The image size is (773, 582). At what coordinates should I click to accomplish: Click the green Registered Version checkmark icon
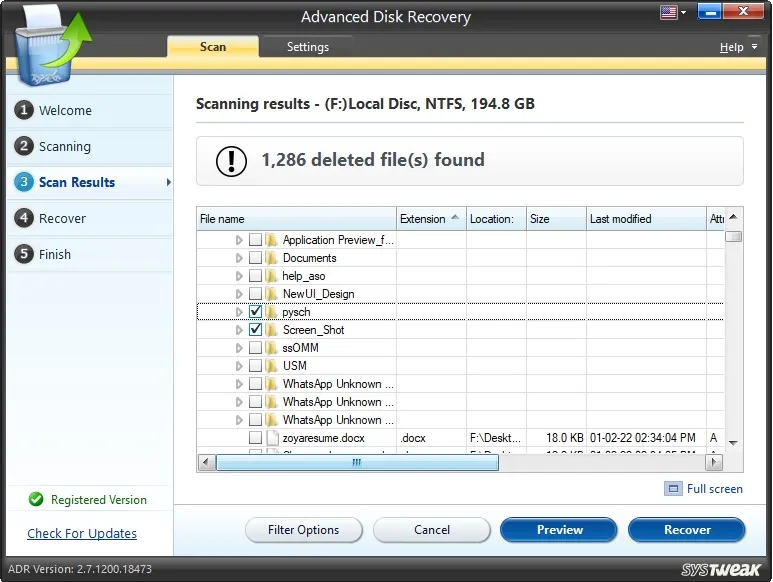click(x=36, y=499)
